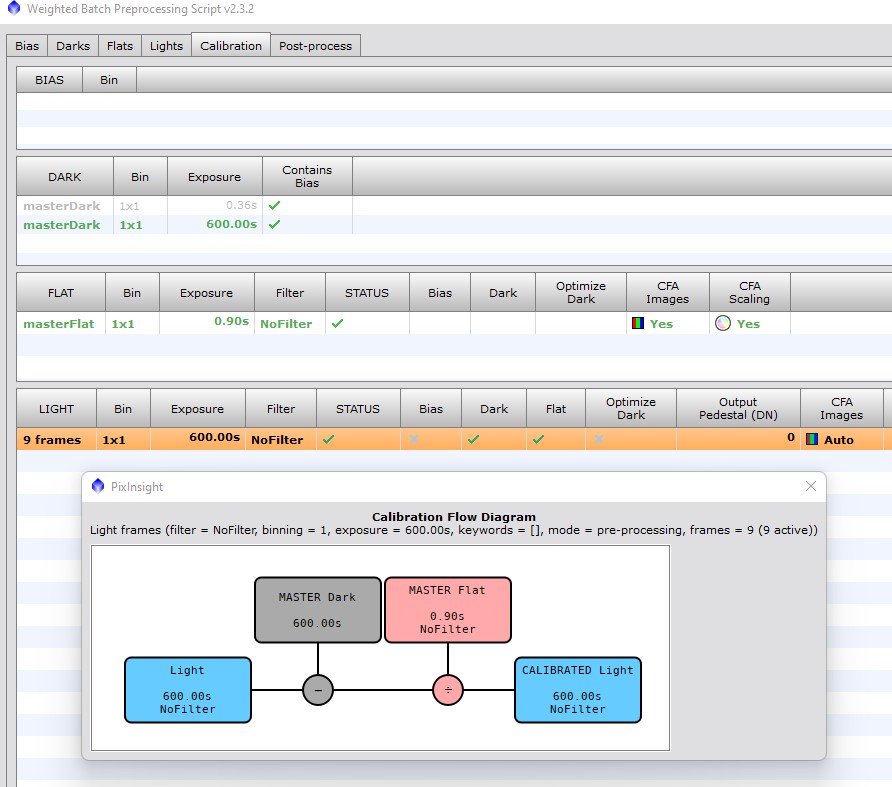Image resolution: width=892 pixels, height=787 pixels.
Task: Click the BIAS column header
Action: tap(49, 80)
